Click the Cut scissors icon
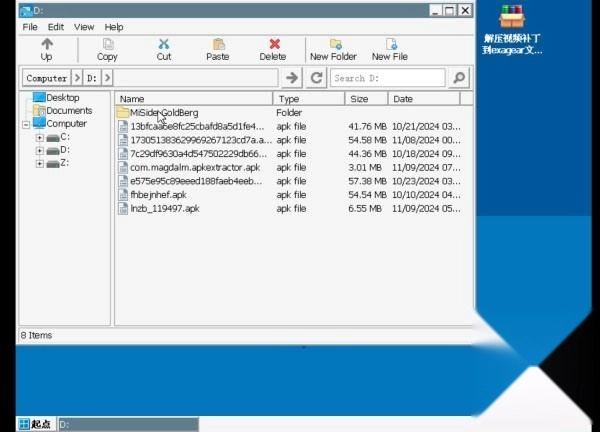The height and width of the screenshot is (432, 600). pos(164,45)
